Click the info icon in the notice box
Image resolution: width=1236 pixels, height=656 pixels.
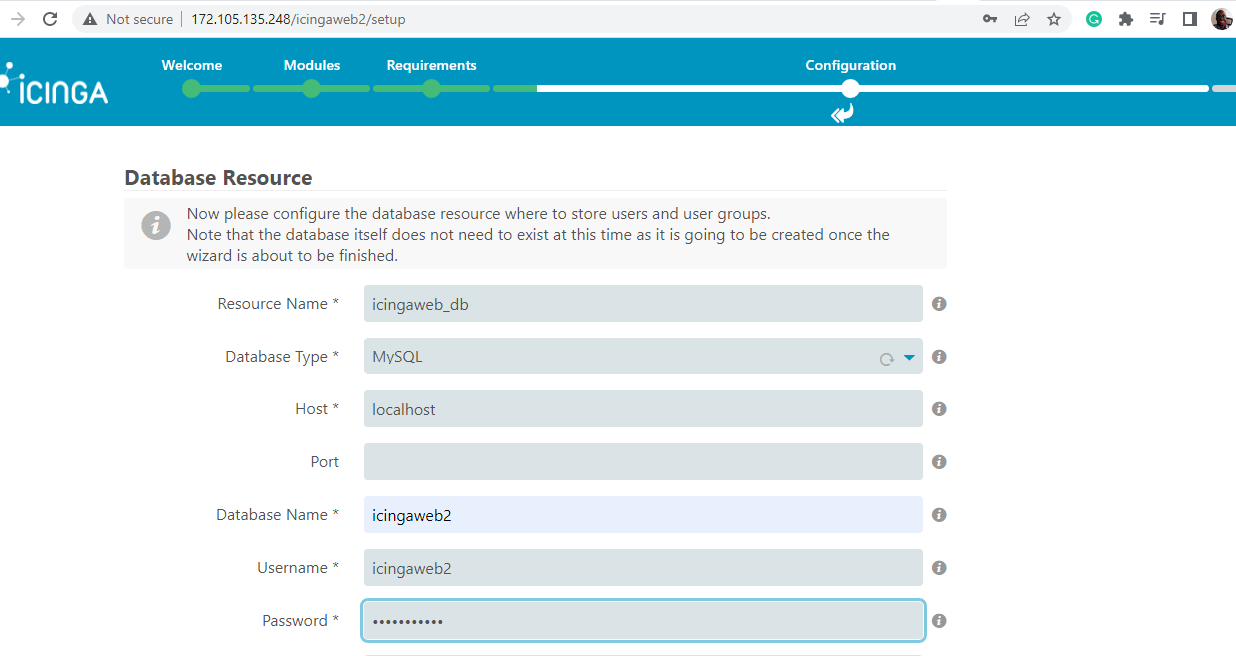[155, 225]
